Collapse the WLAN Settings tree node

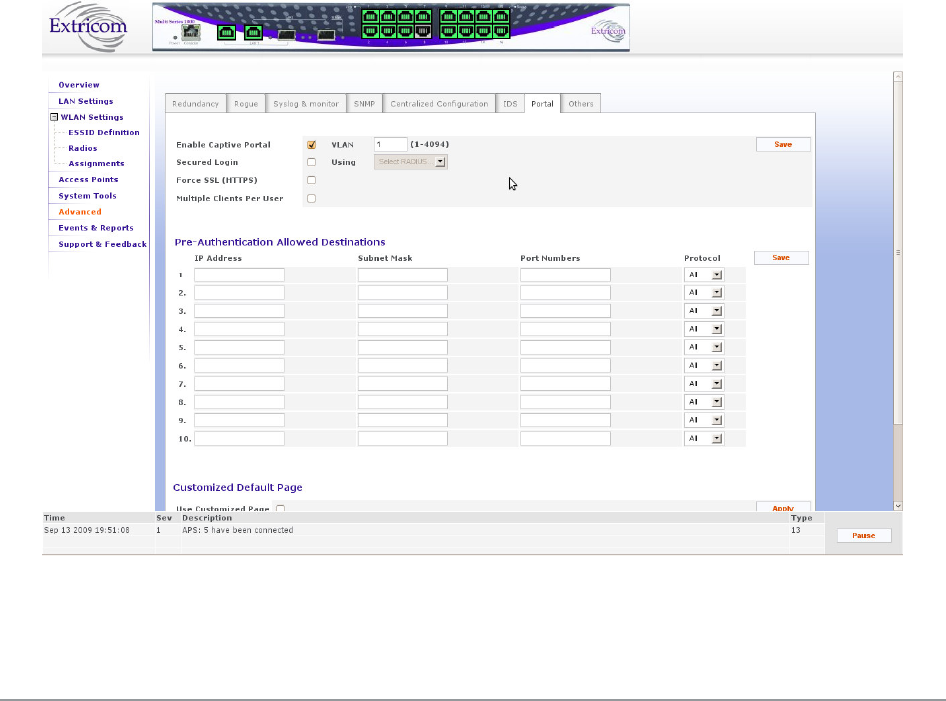(x=54, y=117)
